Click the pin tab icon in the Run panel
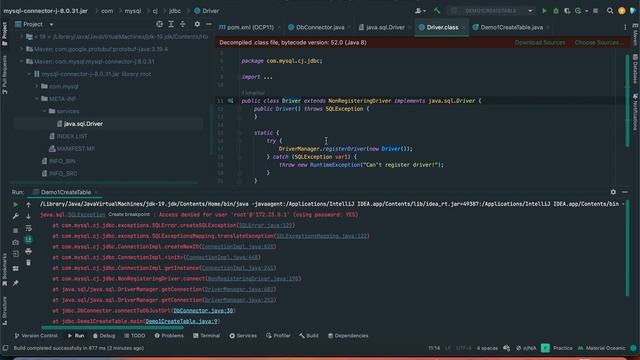Screen dimensions: 640x360 coord(16,283)
